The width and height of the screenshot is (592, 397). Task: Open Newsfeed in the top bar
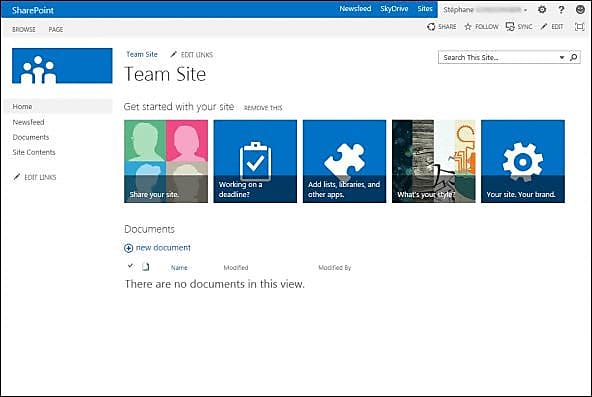[355, 9]
